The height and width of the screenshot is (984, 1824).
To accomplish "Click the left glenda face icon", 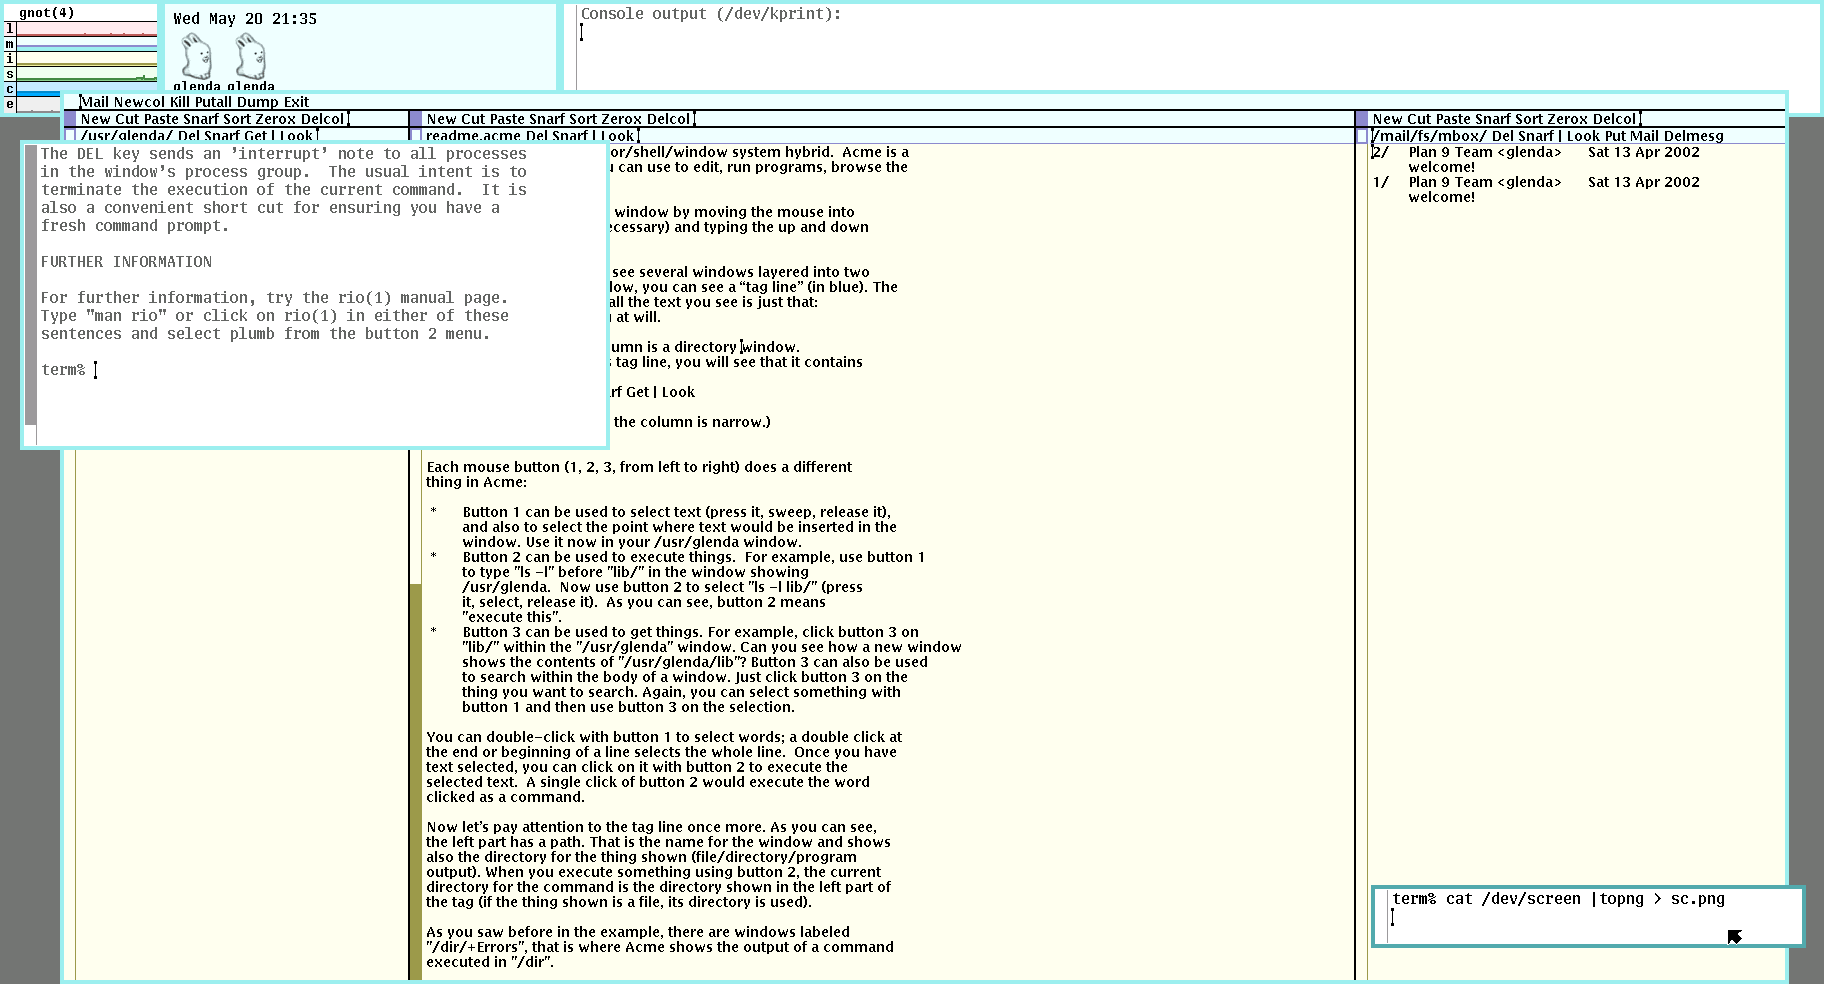I will pyautogui.click(x=197, y=56).
